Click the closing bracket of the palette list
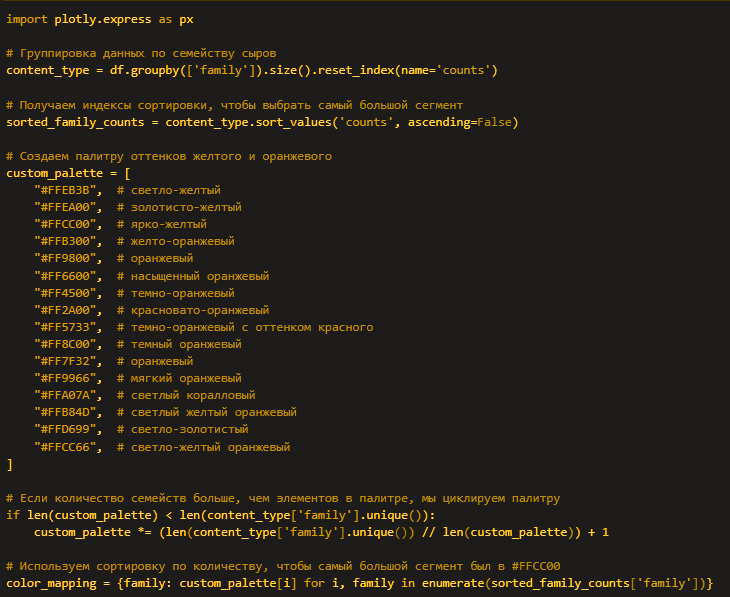The width and height of the screenshot is (730, 597). (x=9, y=464)
